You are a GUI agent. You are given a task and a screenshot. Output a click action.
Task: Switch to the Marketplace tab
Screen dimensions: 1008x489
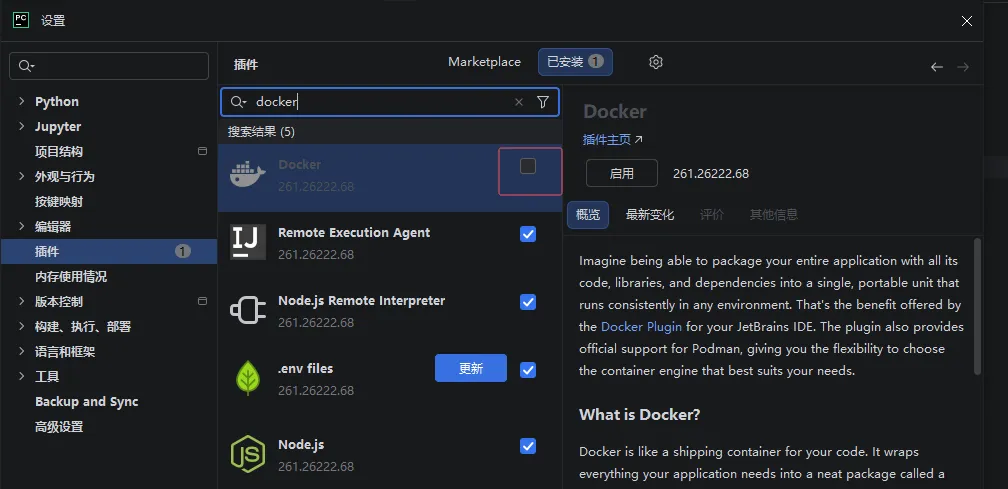[x=484, y=62]
